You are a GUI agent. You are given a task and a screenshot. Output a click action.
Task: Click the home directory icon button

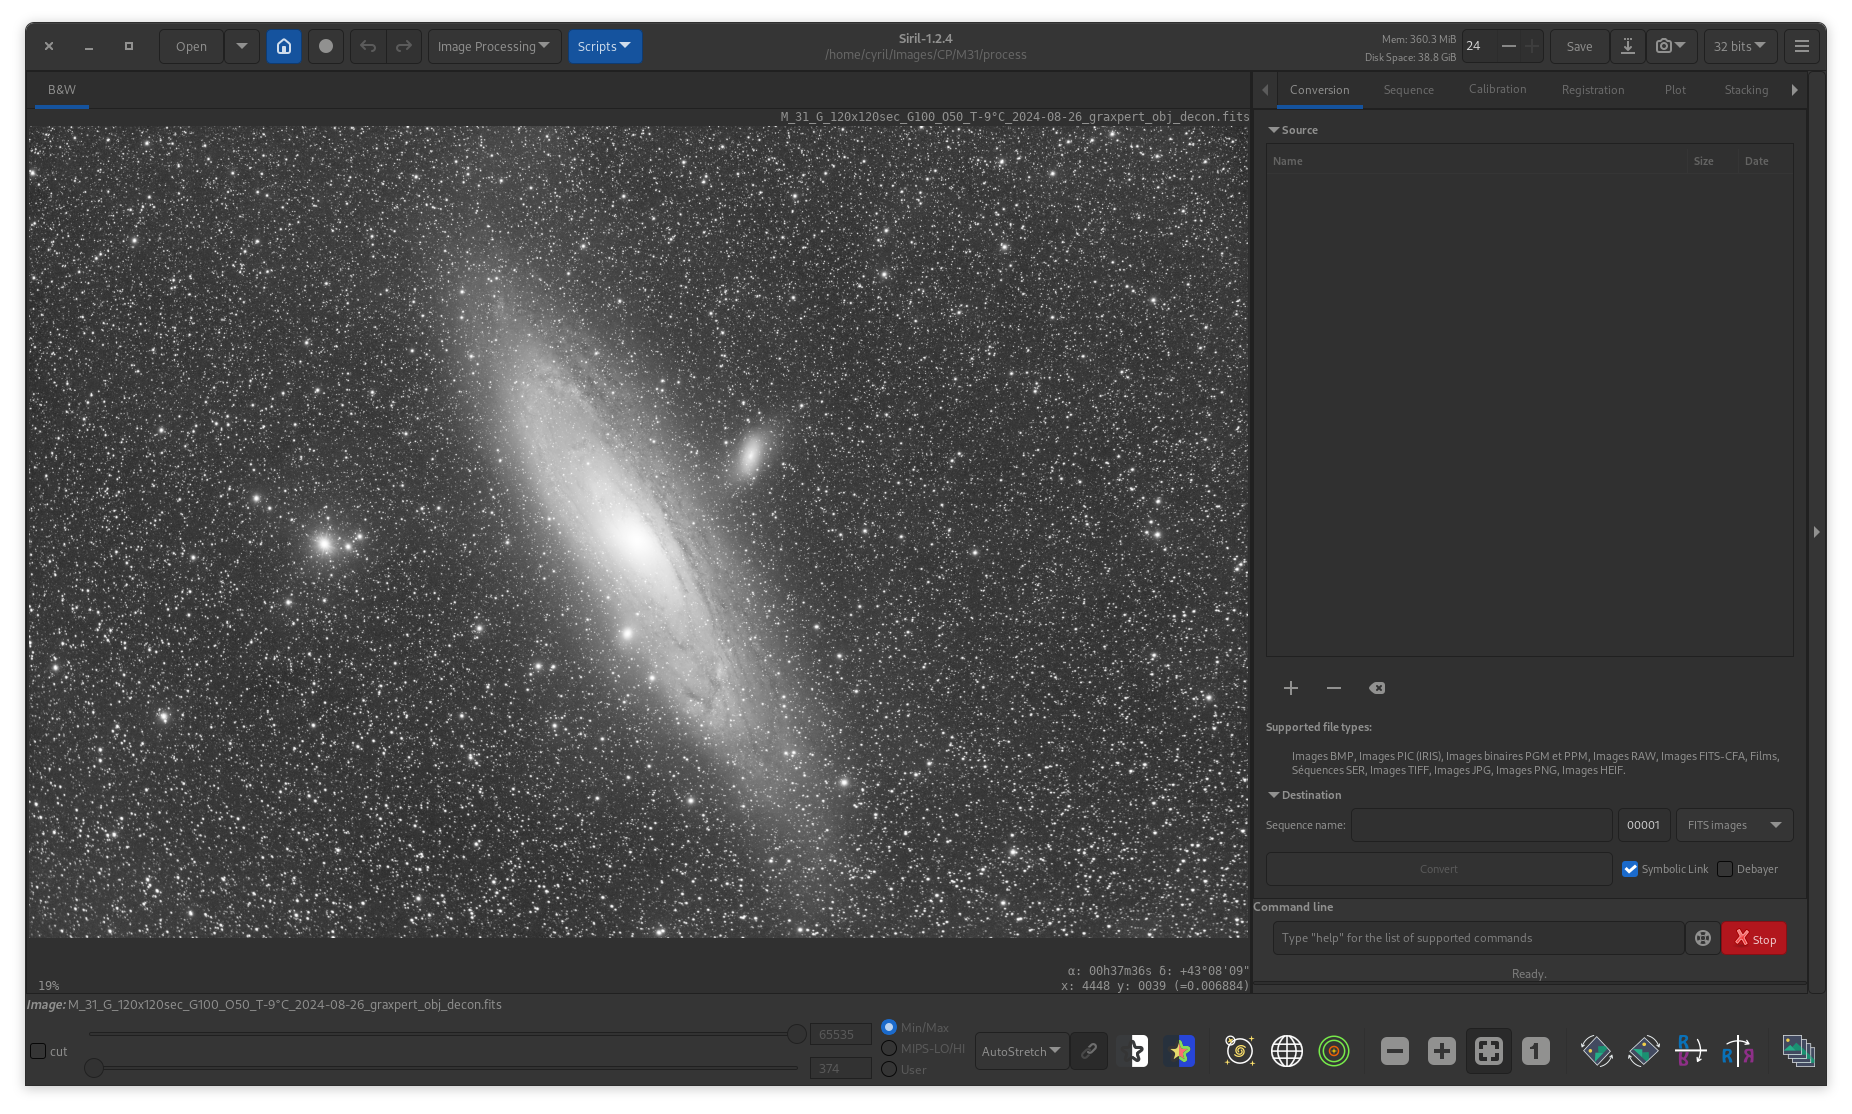pos(284,46)
